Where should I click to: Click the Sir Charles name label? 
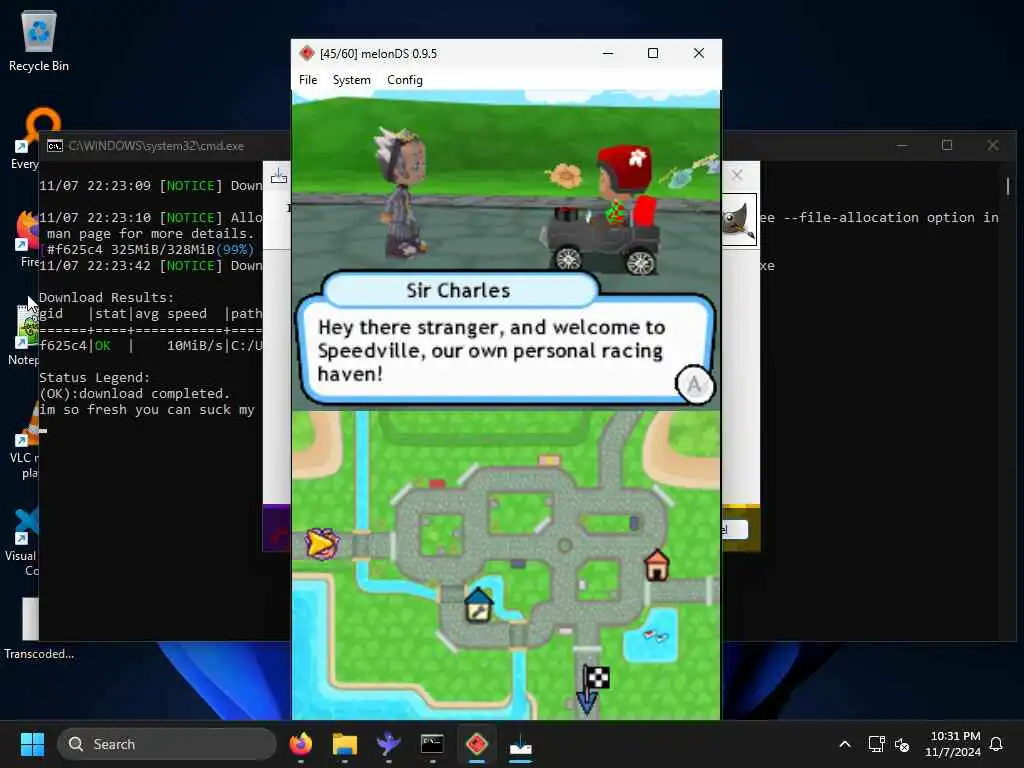point(458,290)
